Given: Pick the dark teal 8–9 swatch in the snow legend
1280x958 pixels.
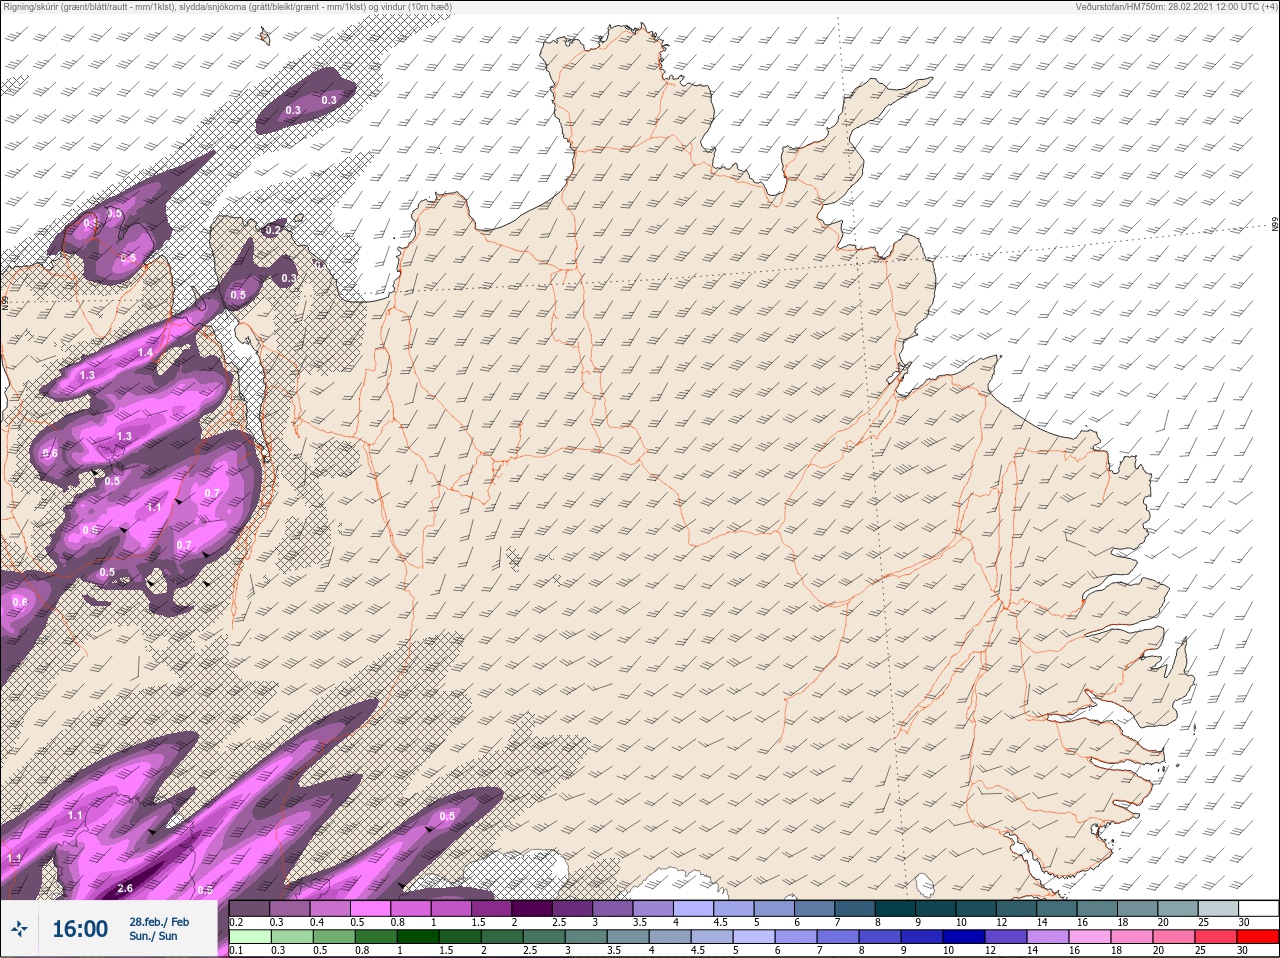Looking at the screenshot, I should [896, 908].
